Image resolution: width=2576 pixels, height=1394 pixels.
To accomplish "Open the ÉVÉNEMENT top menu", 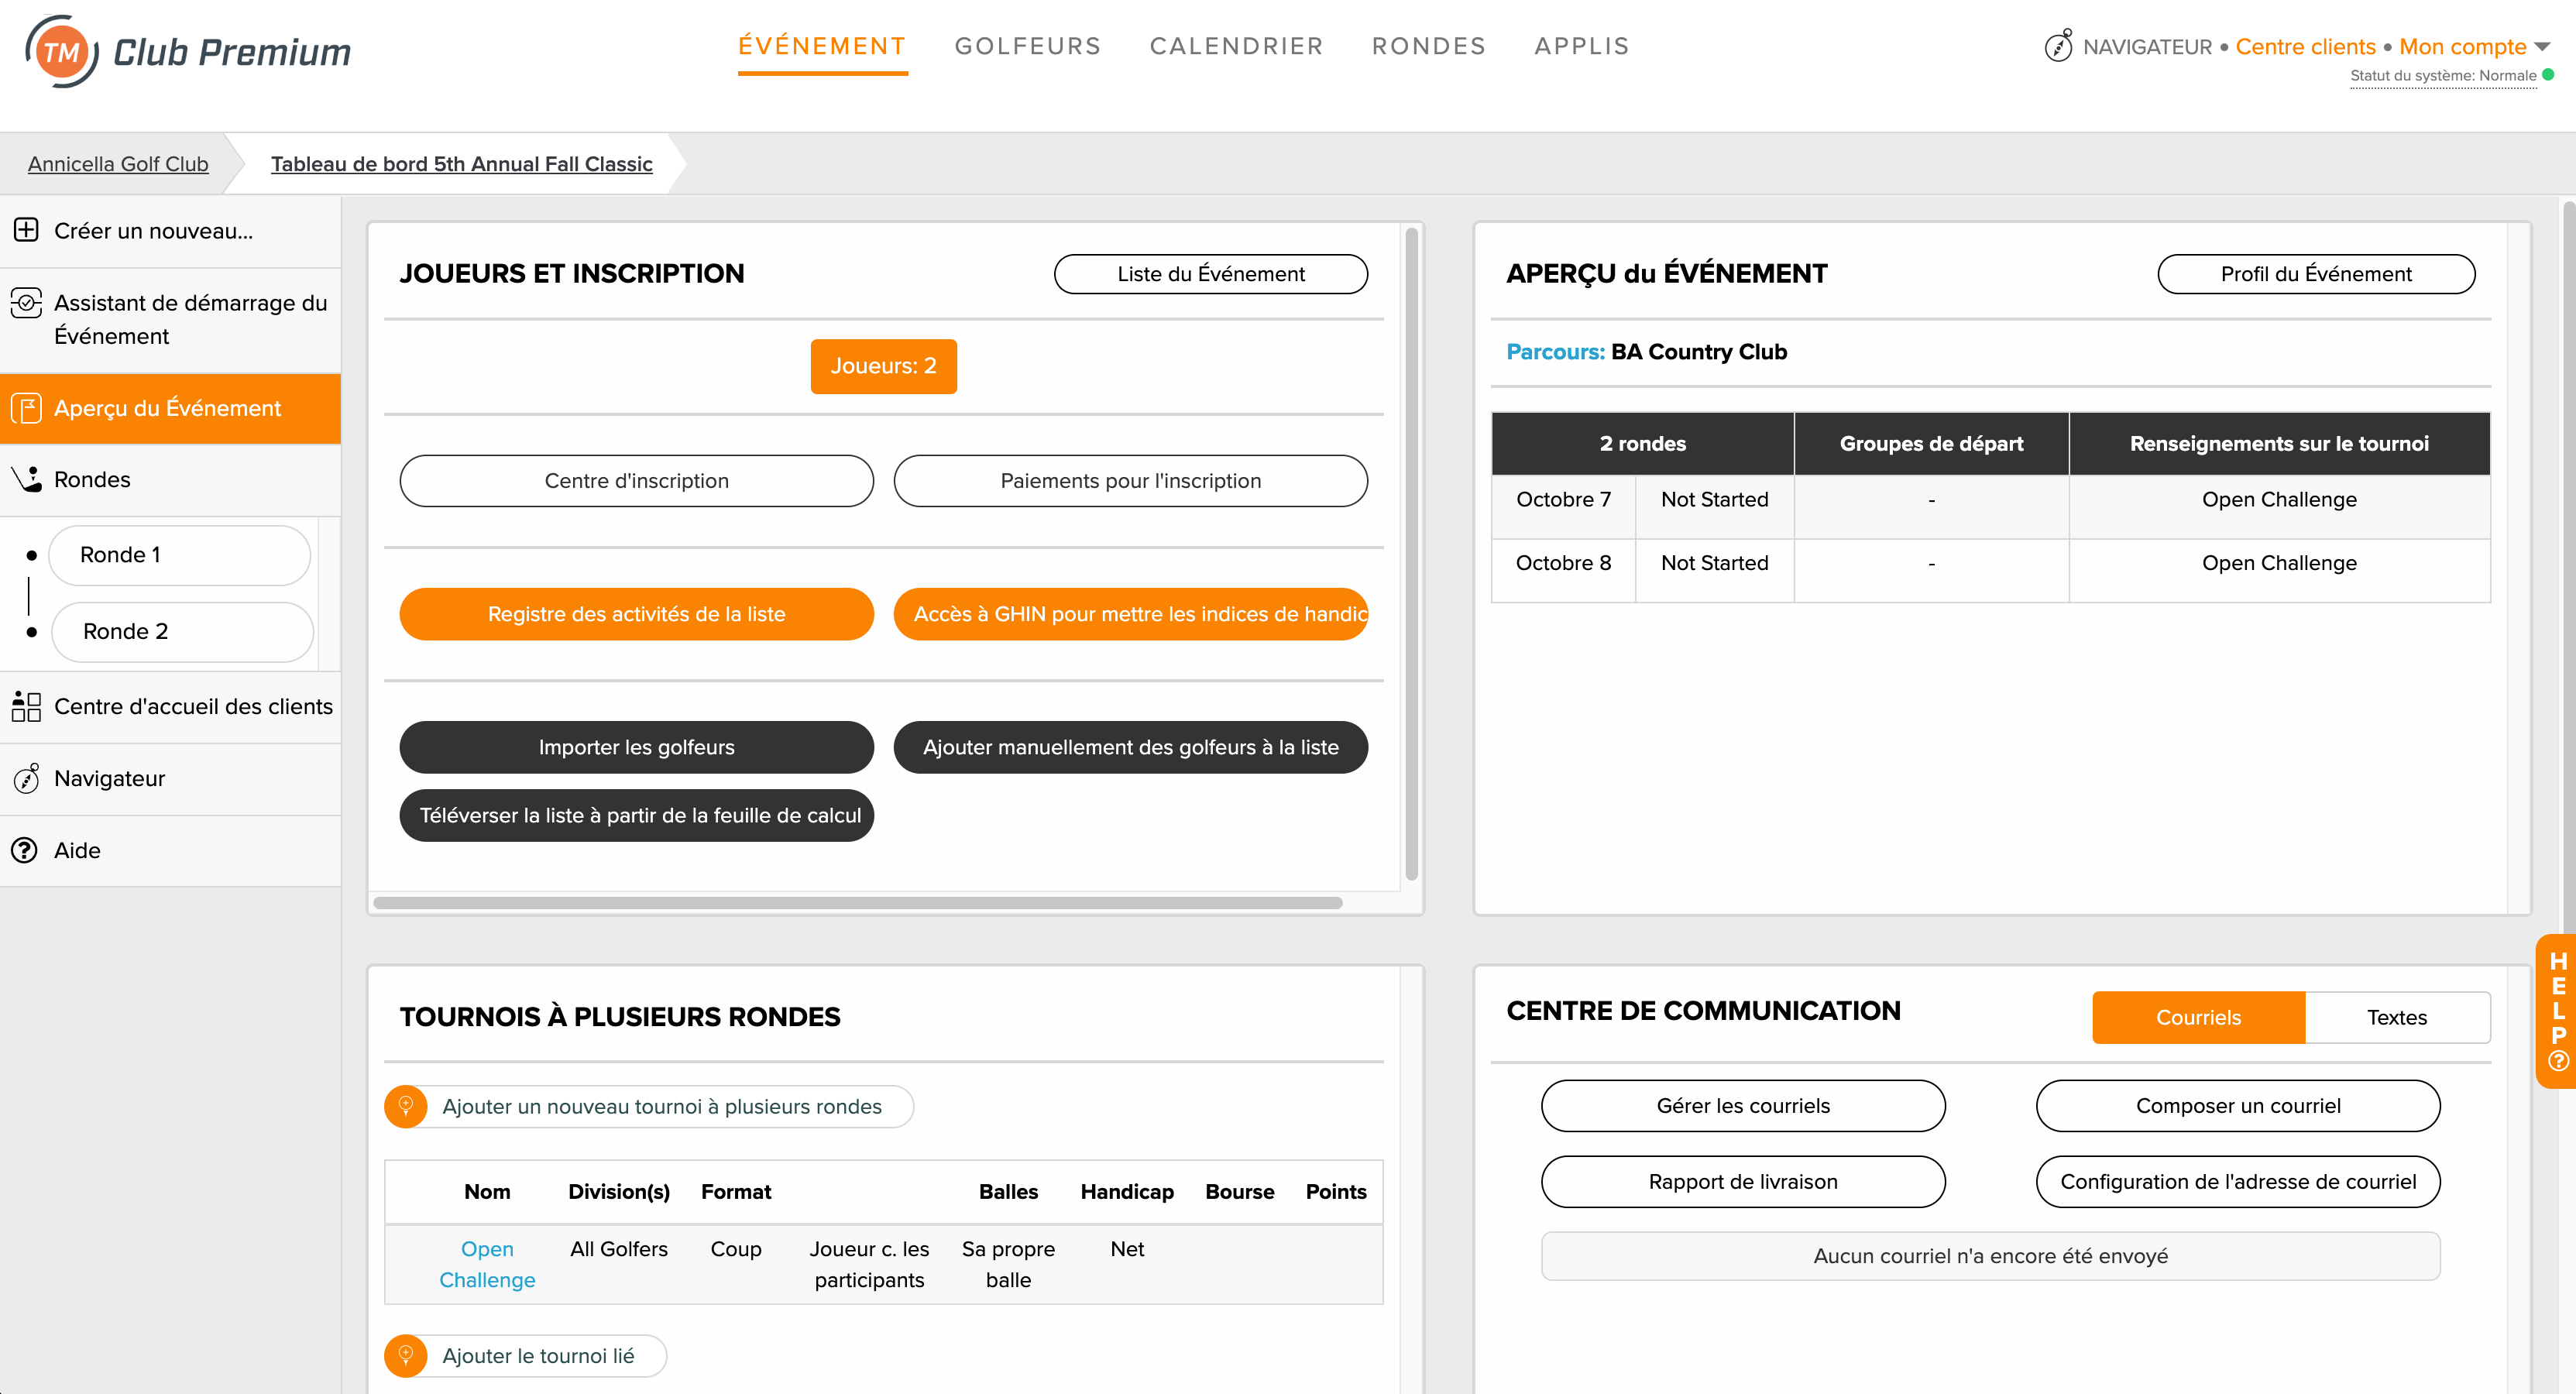I will click(822, 46).
